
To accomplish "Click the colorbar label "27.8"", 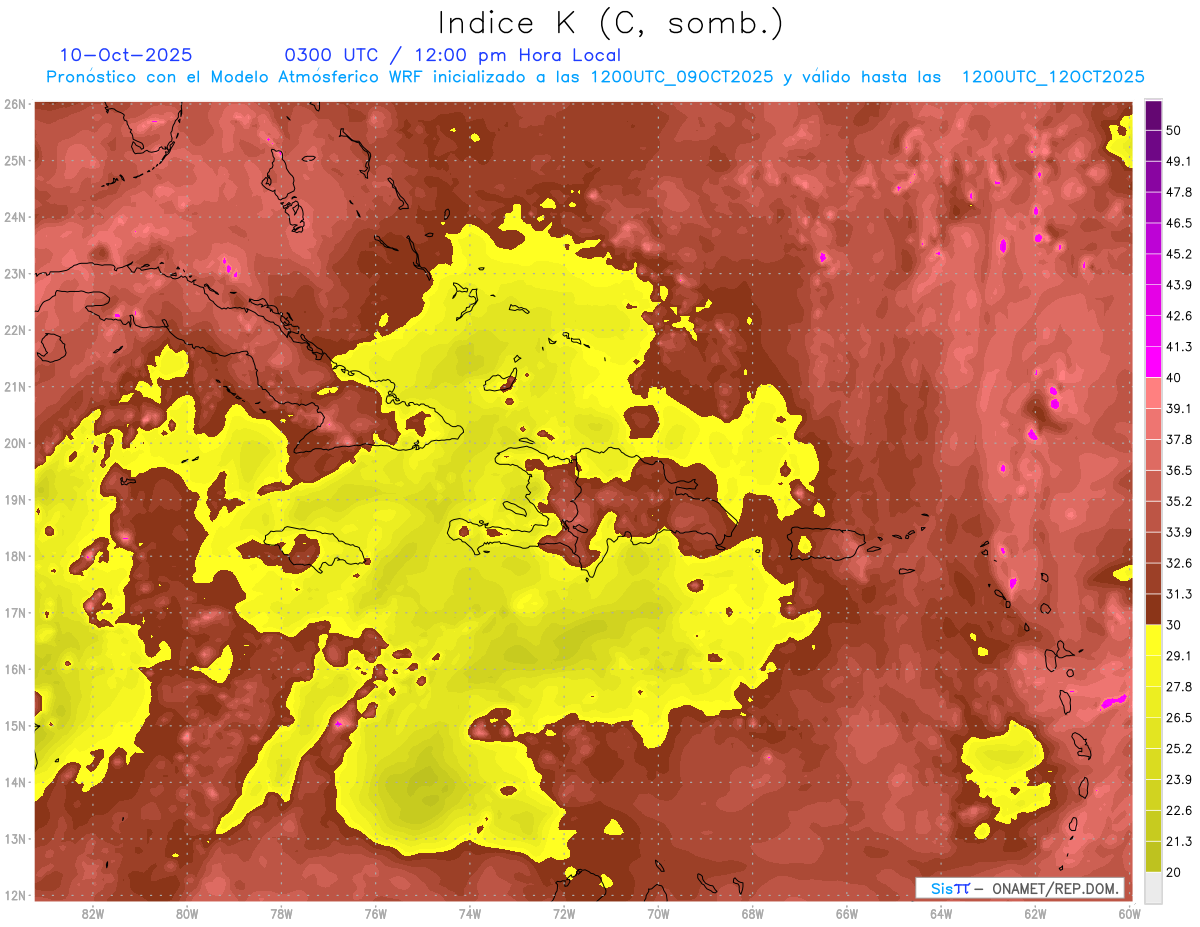I will [1178, 686].
